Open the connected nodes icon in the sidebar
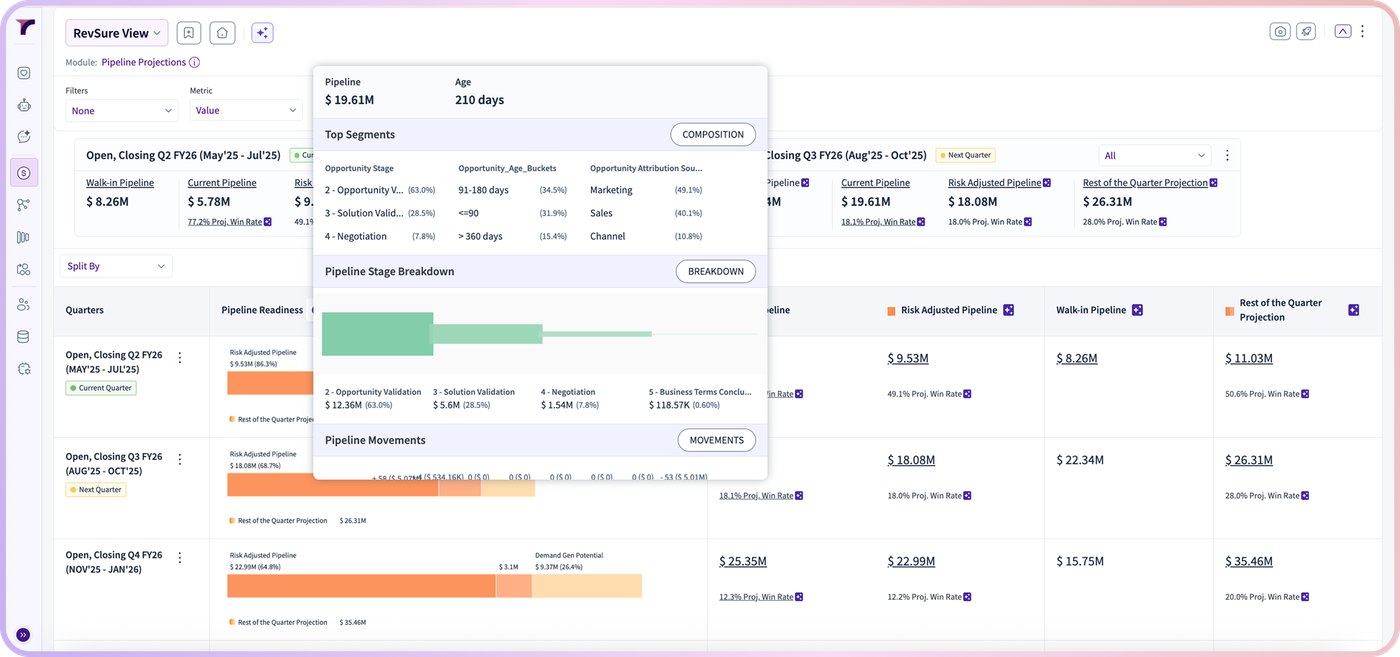This screenshot has height=657, width=1400. [24, 205]
